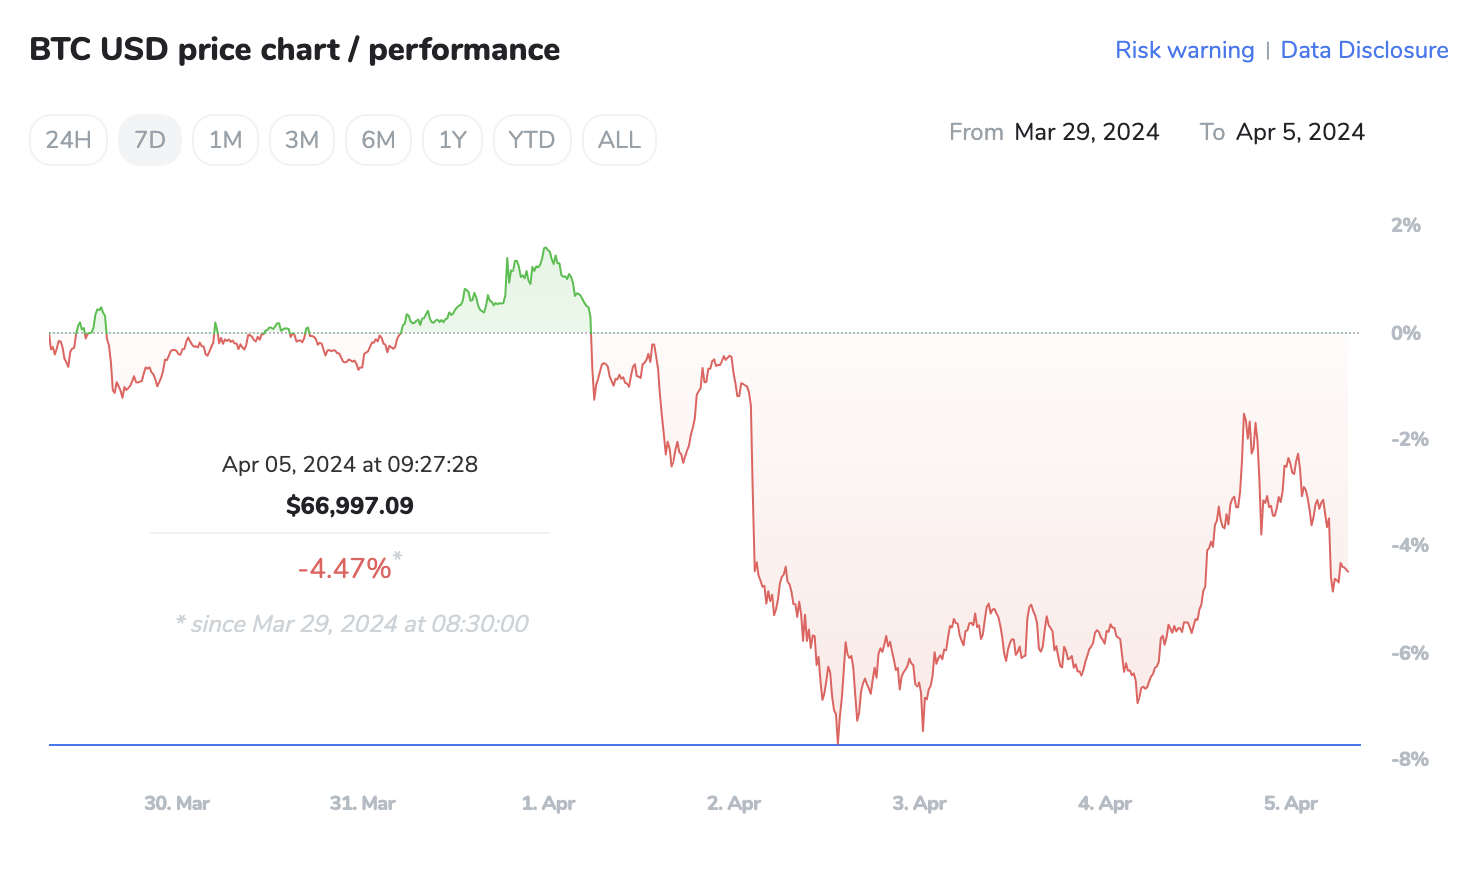
Task: Click the 0% baseline axis label
Action: click(x=1405, y=333)
